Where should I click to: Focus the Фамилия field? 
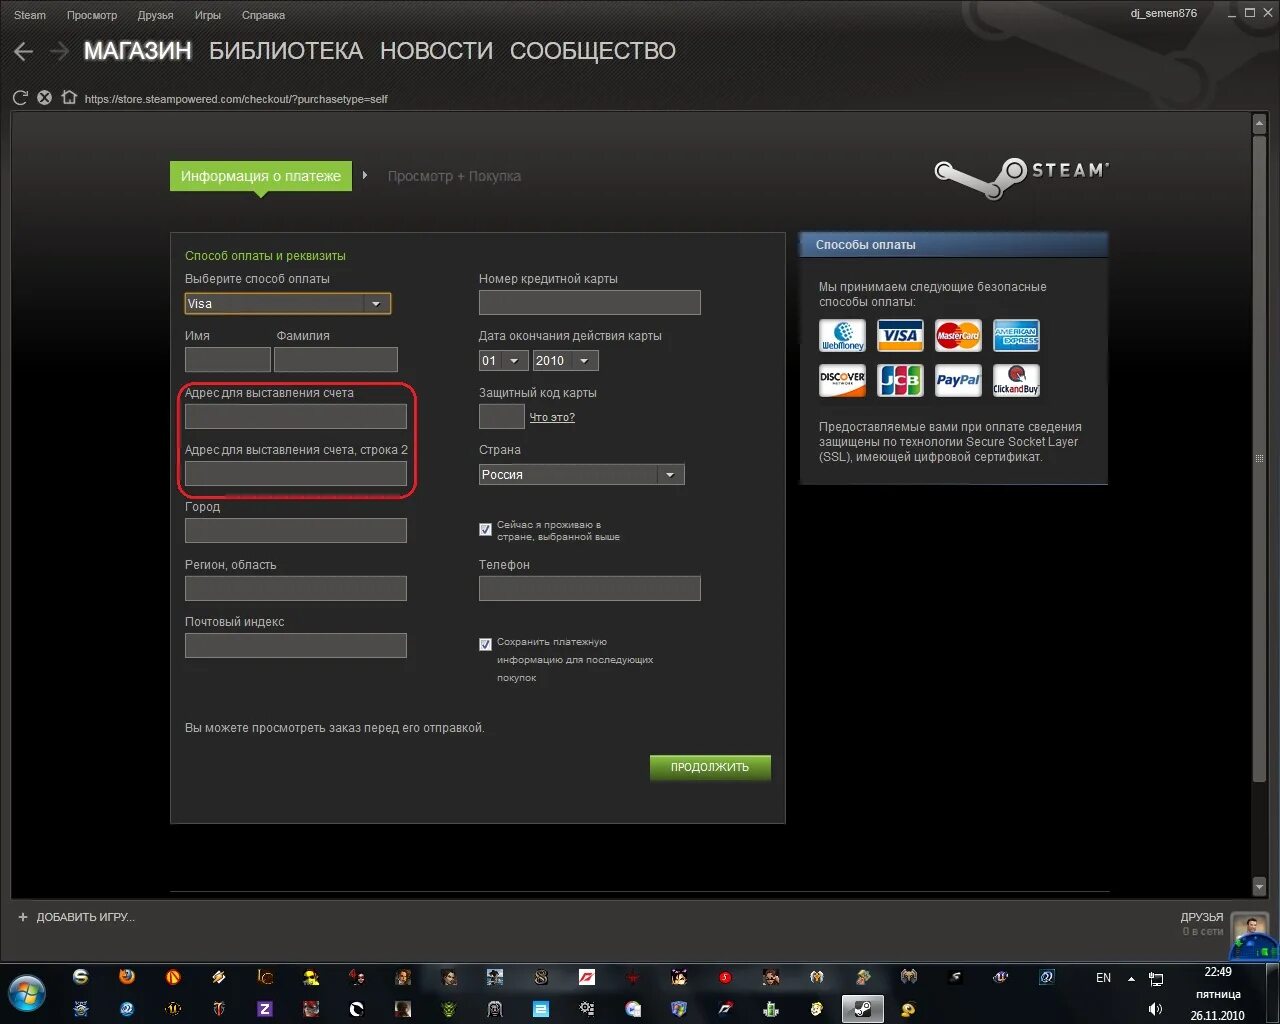(336, 360)
